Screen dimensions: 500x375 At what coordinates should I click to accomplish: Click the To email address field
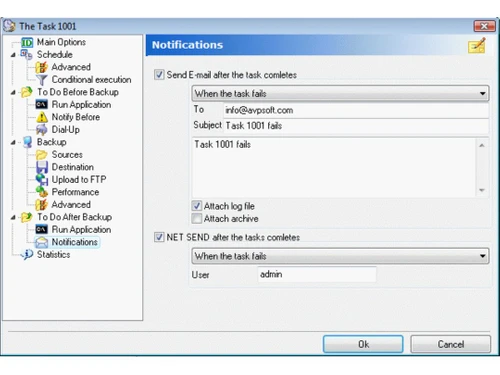click(356, 110)
